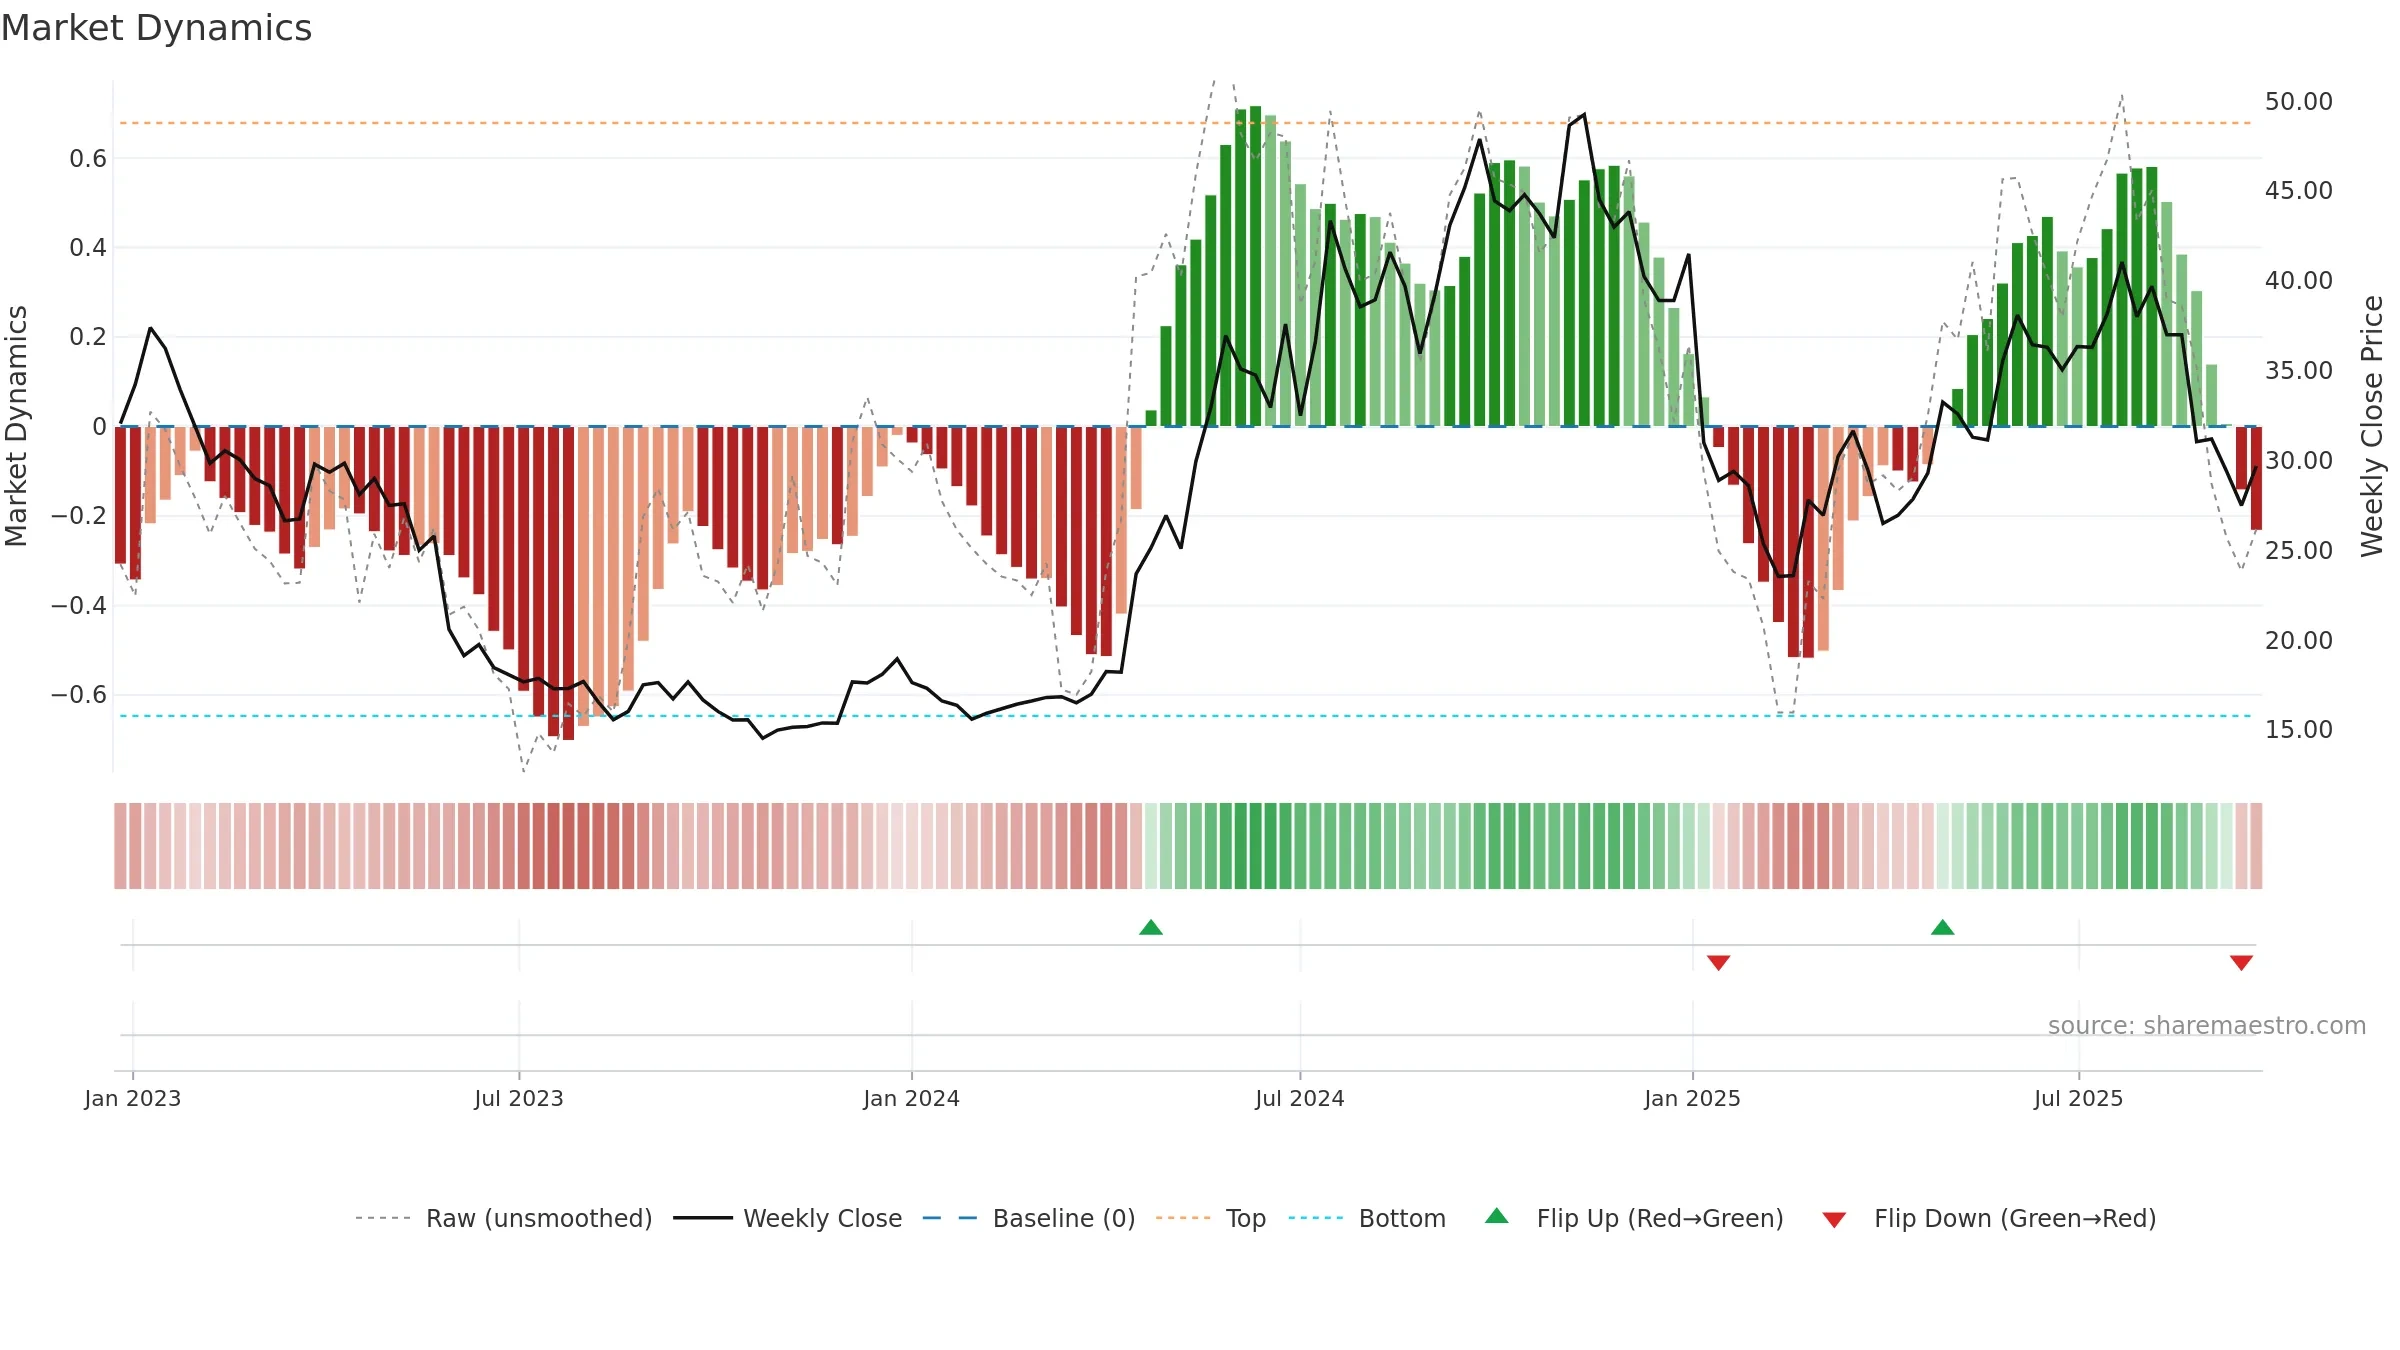
Task: Click the last red flip-down marker
Action: pyautogui.click(x=2241, y=963)
